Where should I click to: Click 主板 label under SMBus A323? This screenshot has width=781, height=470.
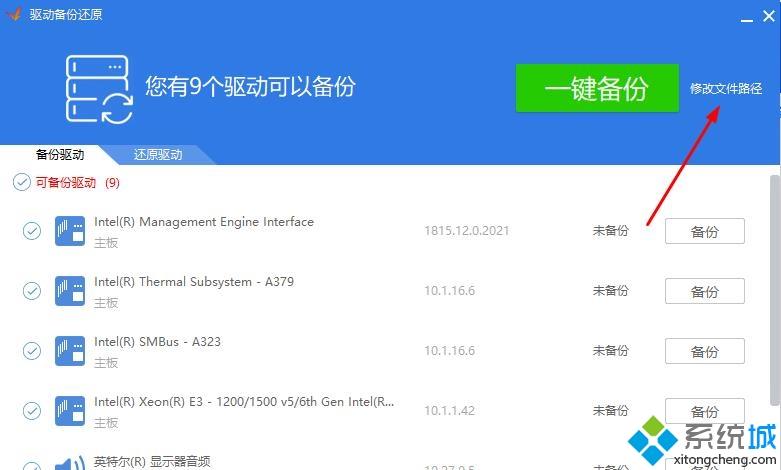click(x=106, y=363)
